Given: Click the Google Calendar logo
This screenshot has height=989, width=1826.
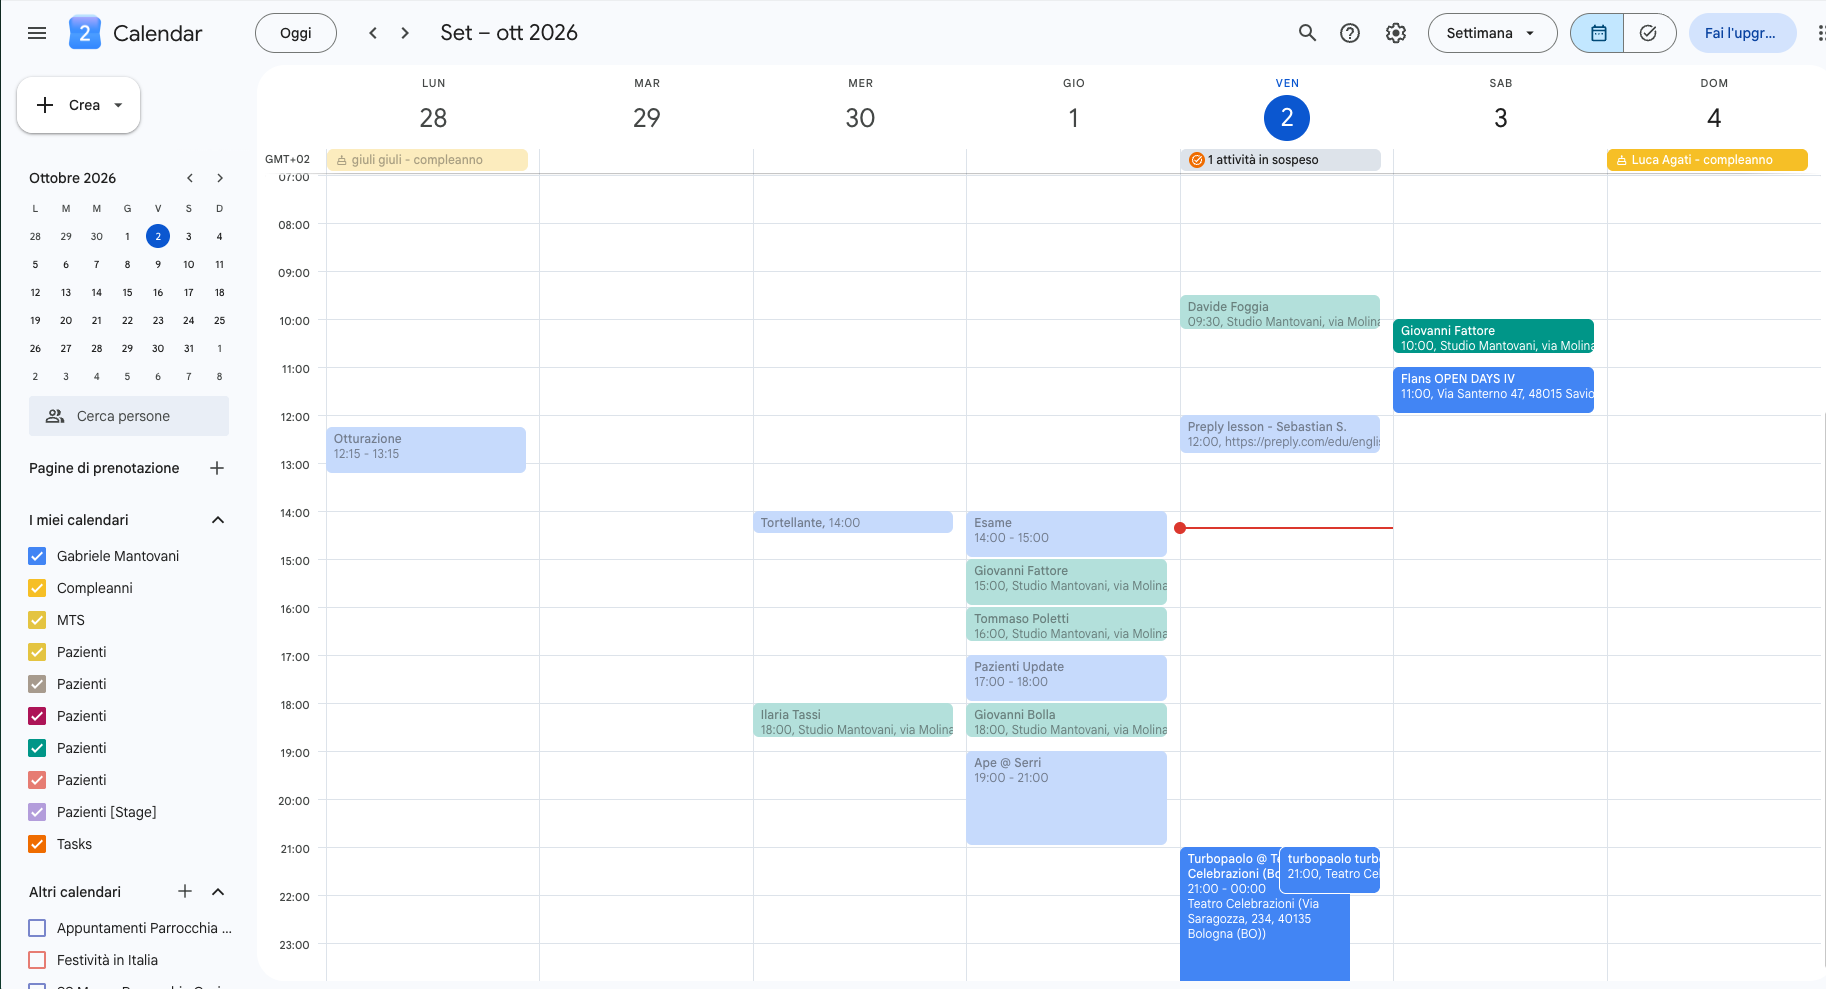Looking at the screenshot, I should [85, 33].
